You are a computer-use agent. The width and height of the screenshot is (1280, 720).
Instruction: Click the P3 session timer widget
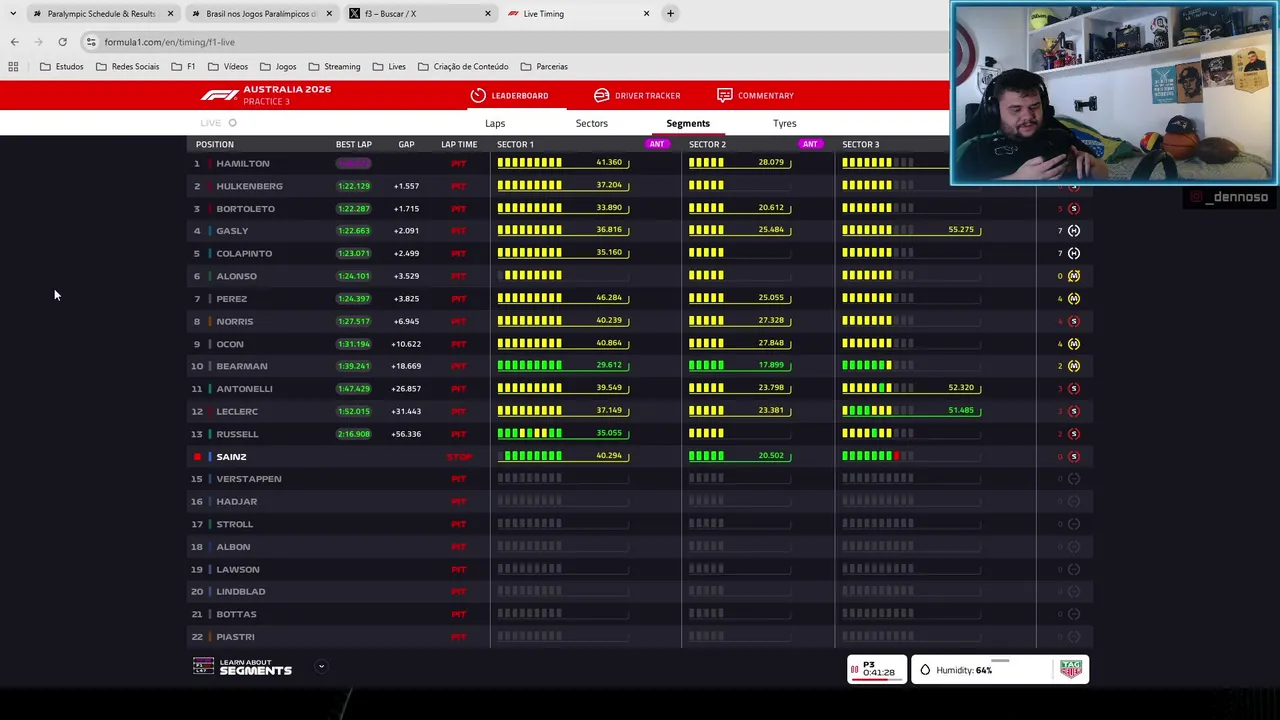point(877,669)
